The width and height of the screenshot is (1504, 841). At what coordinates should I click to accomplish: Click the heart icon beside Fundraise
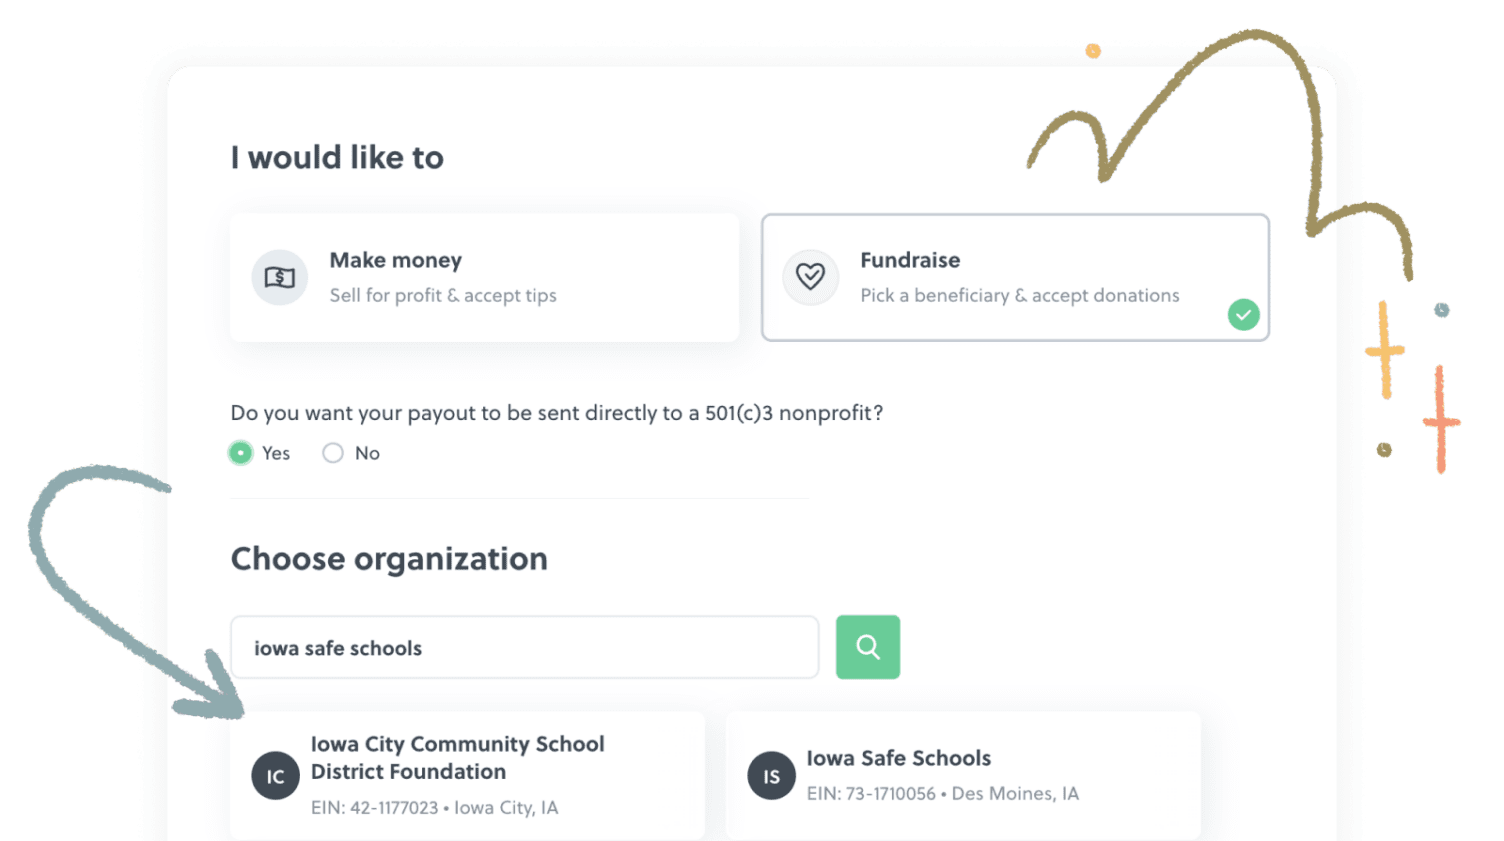pos(810,277)
